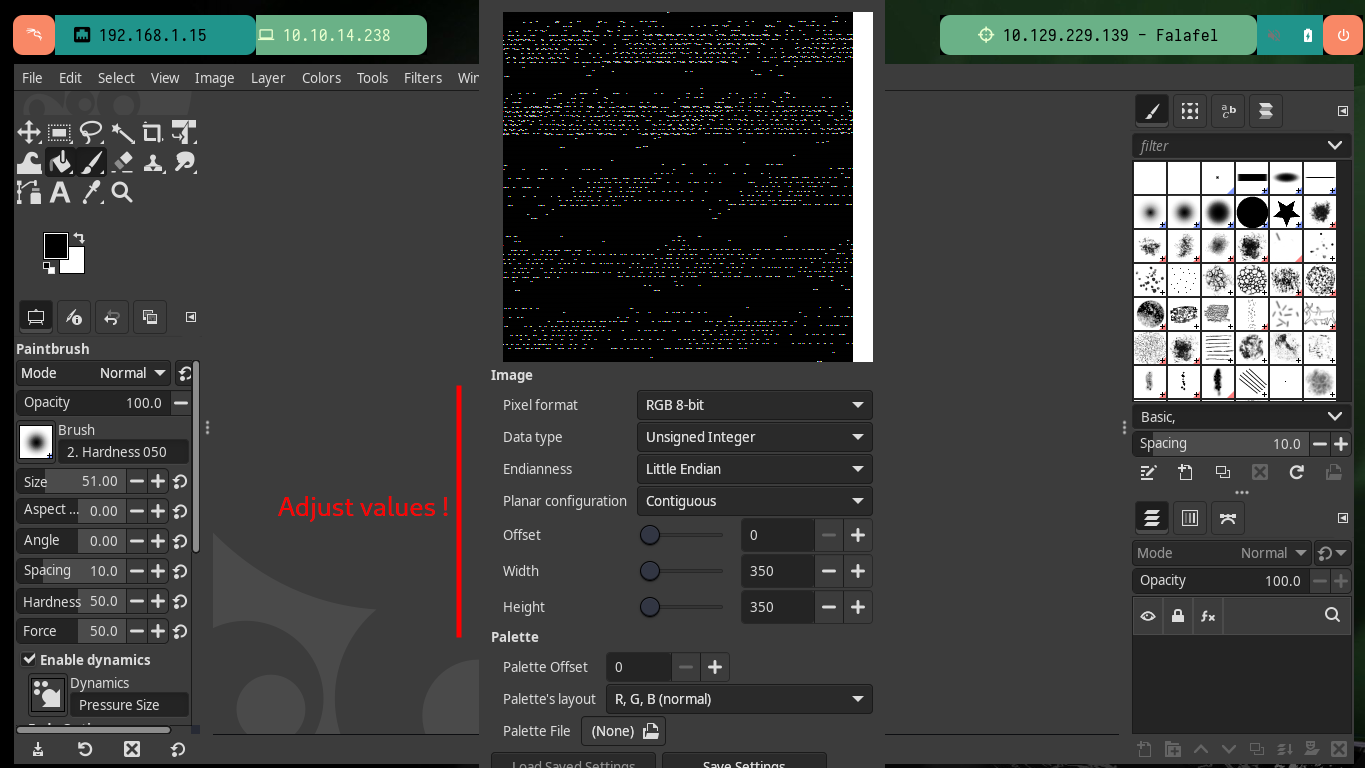Click the layer search magnifier icon

point(1332,616)
